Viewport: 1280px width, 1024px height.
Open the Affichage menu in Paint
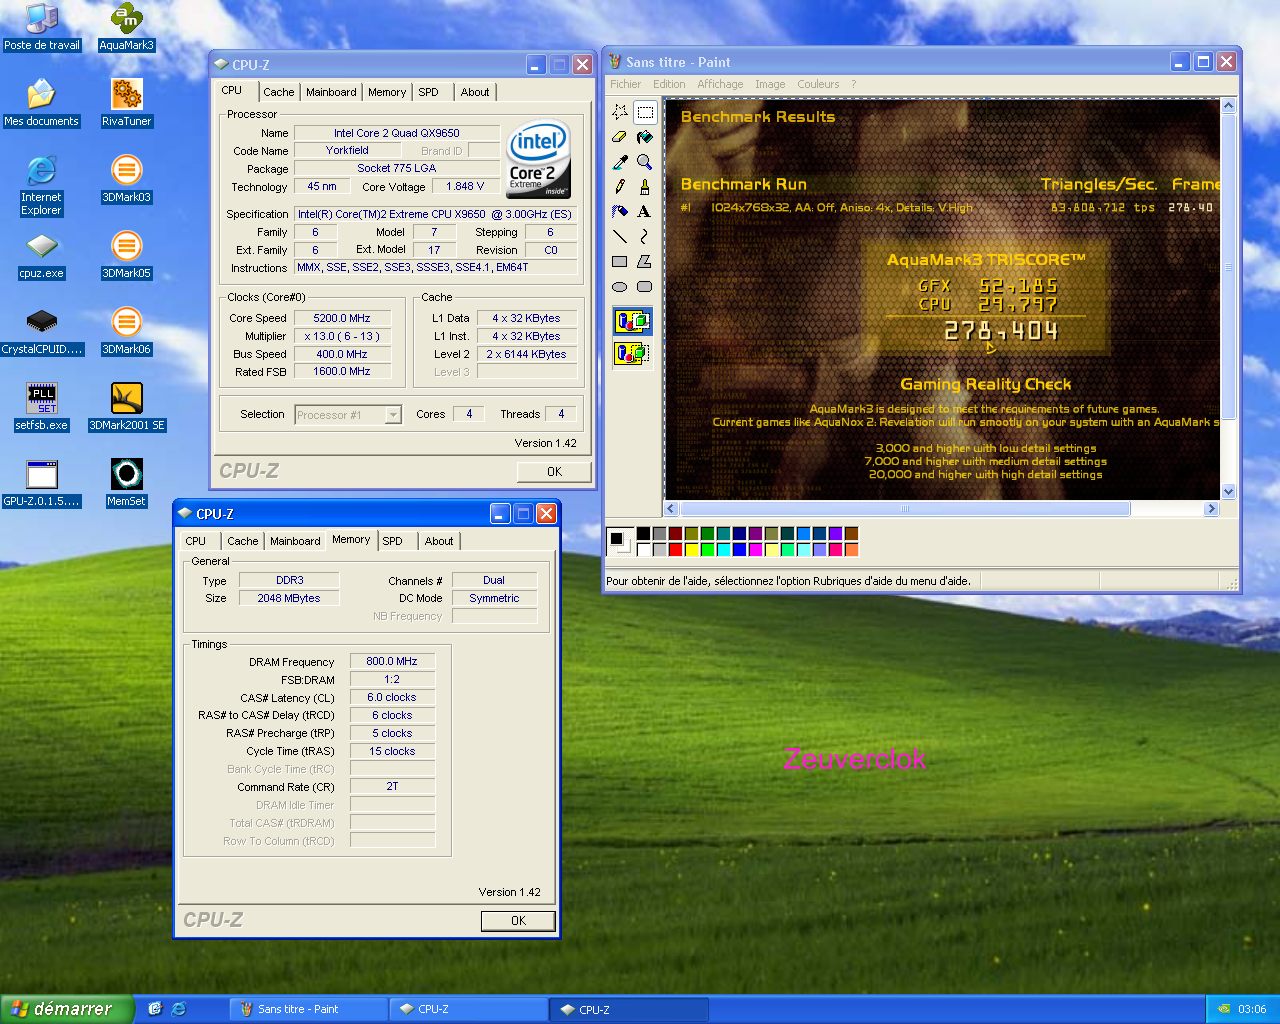[x=720, y=84]
